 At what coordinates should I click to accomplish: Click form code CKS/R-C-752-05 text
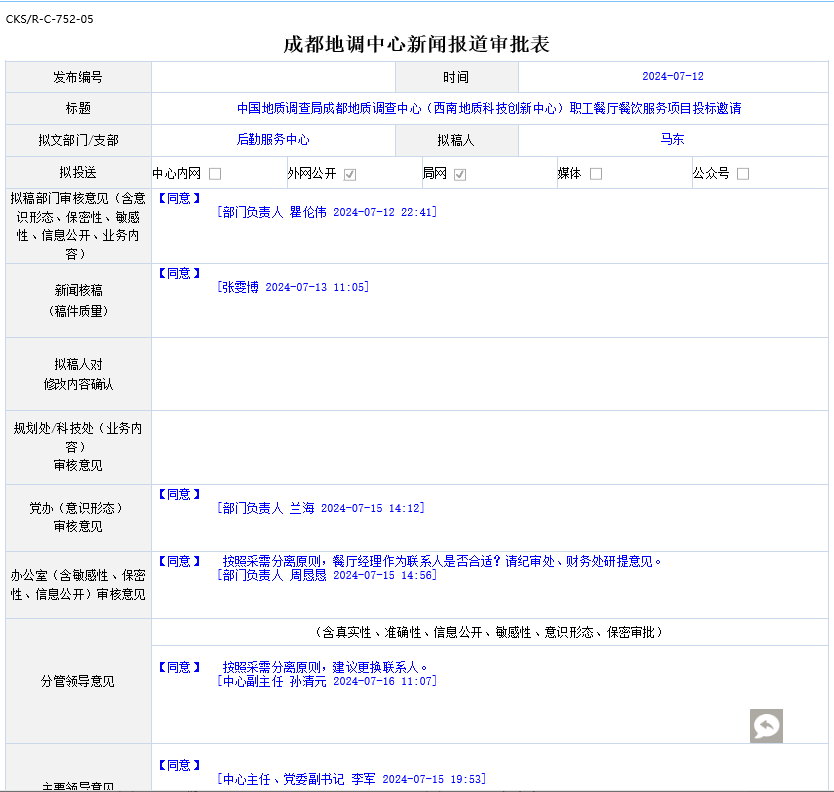pyautogui.click(x=50, y=19)
